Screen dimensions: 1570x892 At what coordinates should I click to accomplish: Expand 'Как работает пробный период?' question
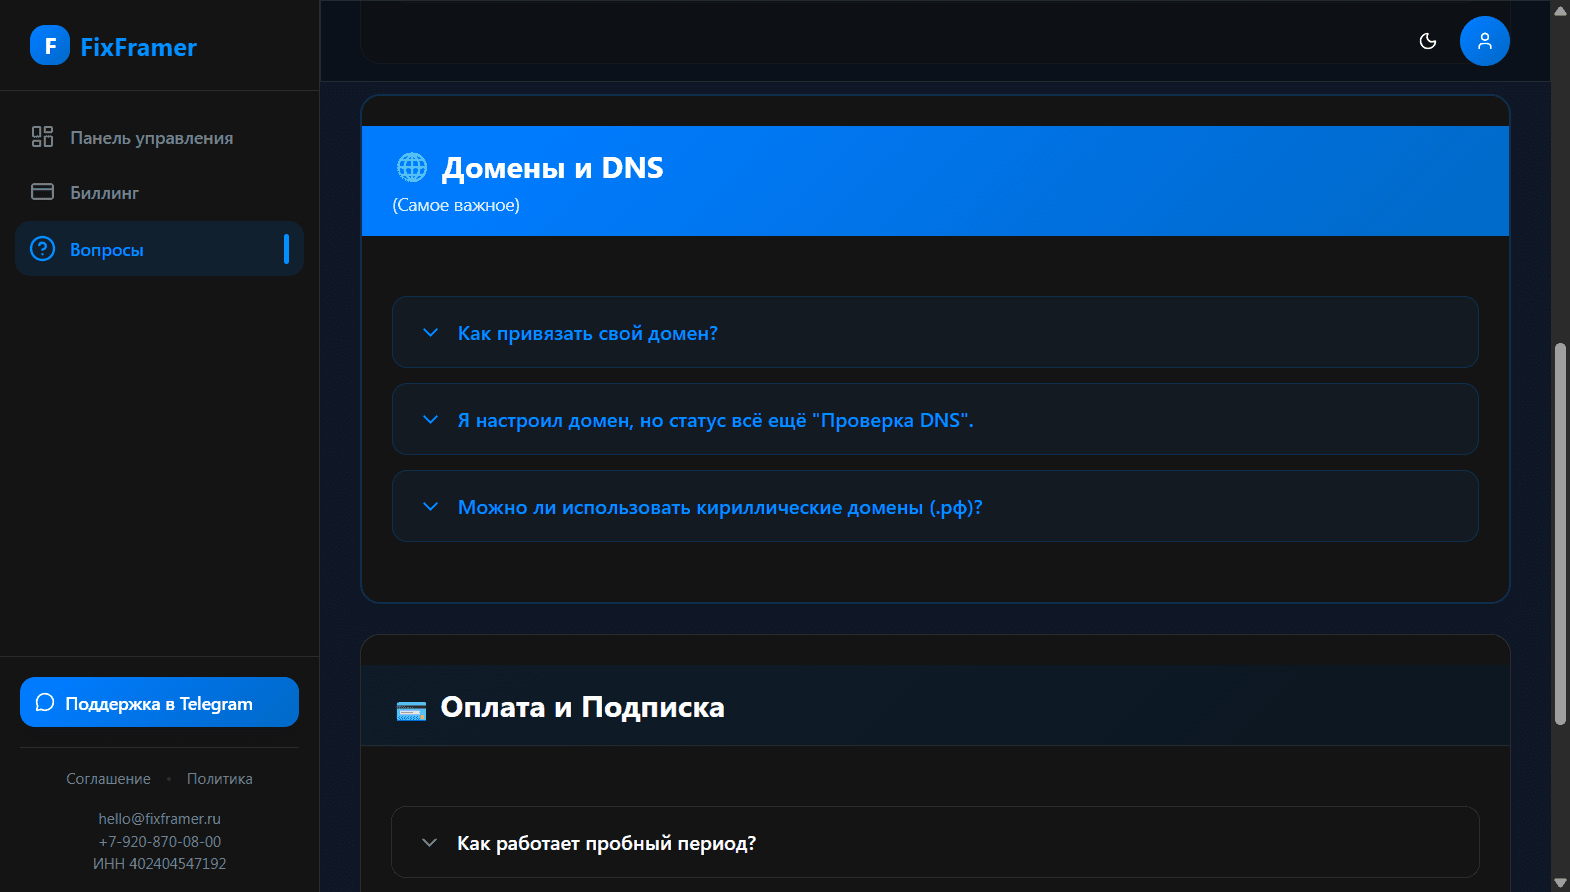(605, 843)
